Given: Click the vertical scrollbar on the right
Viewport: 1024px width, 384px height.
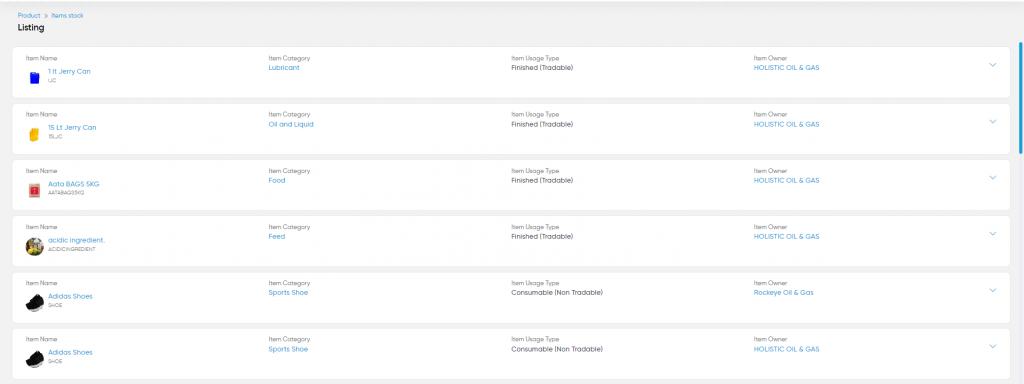Looking at the screenshot, I should point(1021,98).
